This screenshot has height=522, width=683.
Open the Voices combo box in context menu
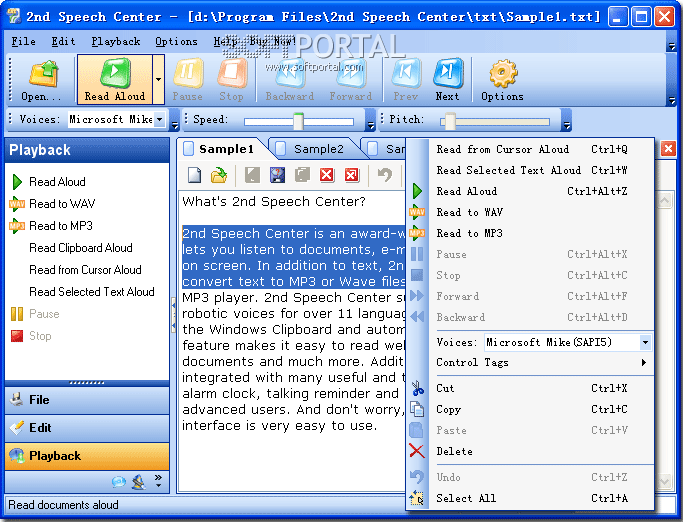pyautogui.click(x=645, y=342)
